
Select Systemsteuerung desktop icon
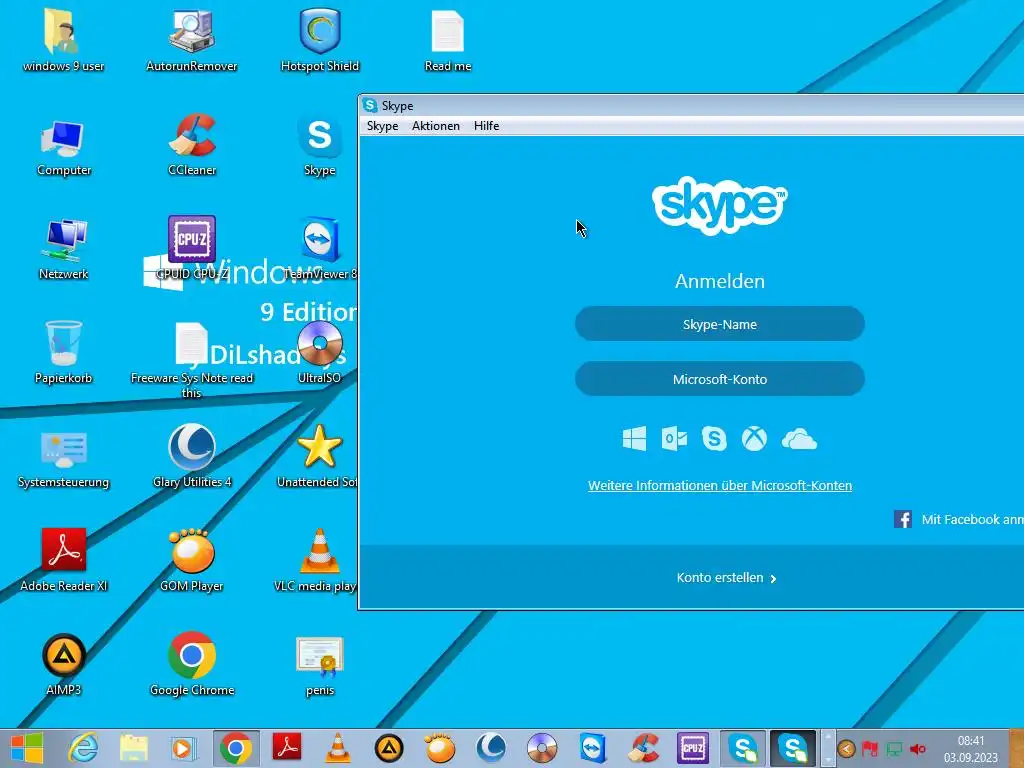(x=63, y=458)
